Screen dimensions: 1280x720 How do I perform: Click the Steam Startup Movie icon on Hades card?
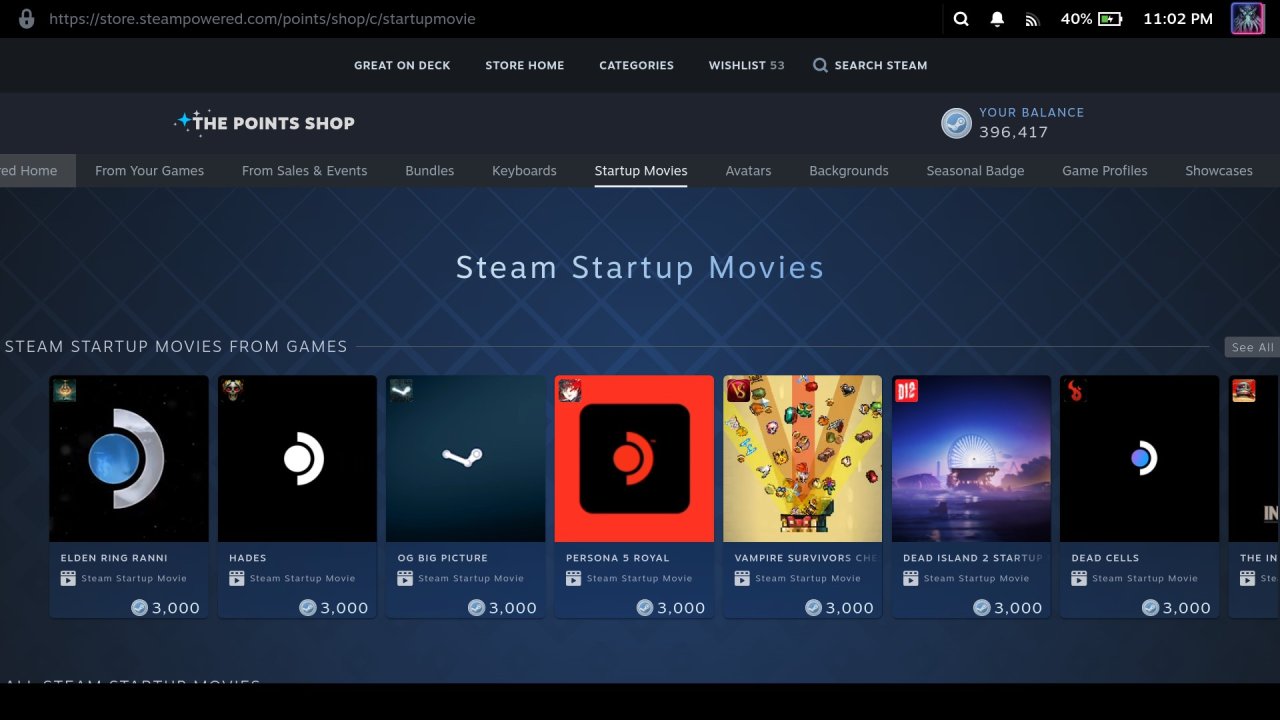click(x=236, y=578)
